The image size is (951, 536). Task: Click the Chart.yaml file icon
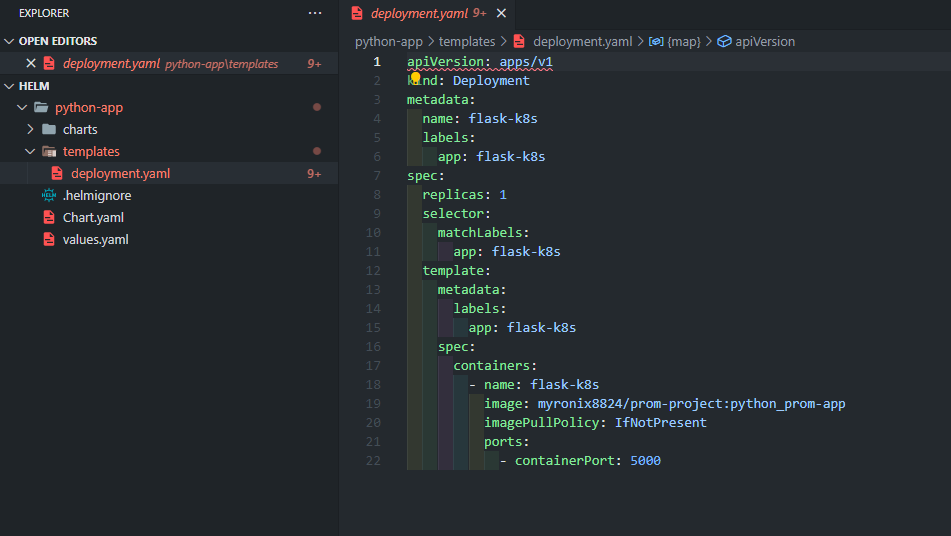(x=48, y=217)
